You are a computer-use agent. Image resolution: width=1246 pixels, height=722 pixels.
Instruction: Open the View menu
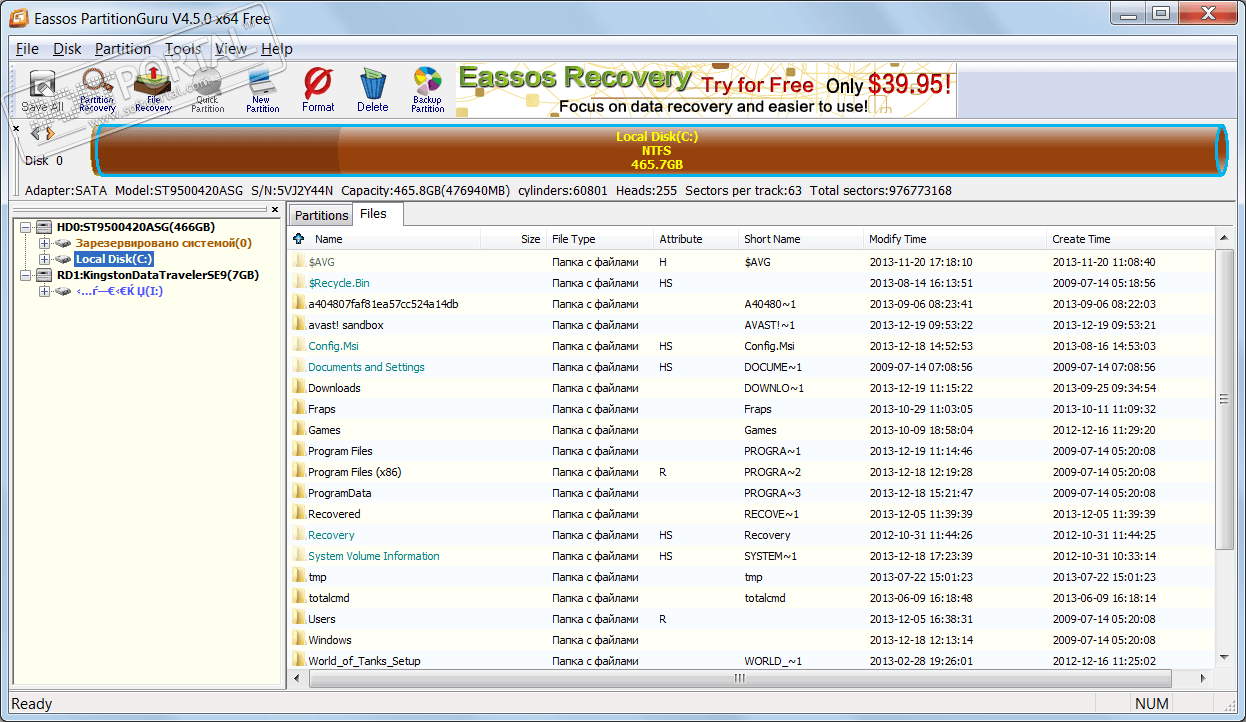pyautogui.click(x=231, y=48)
